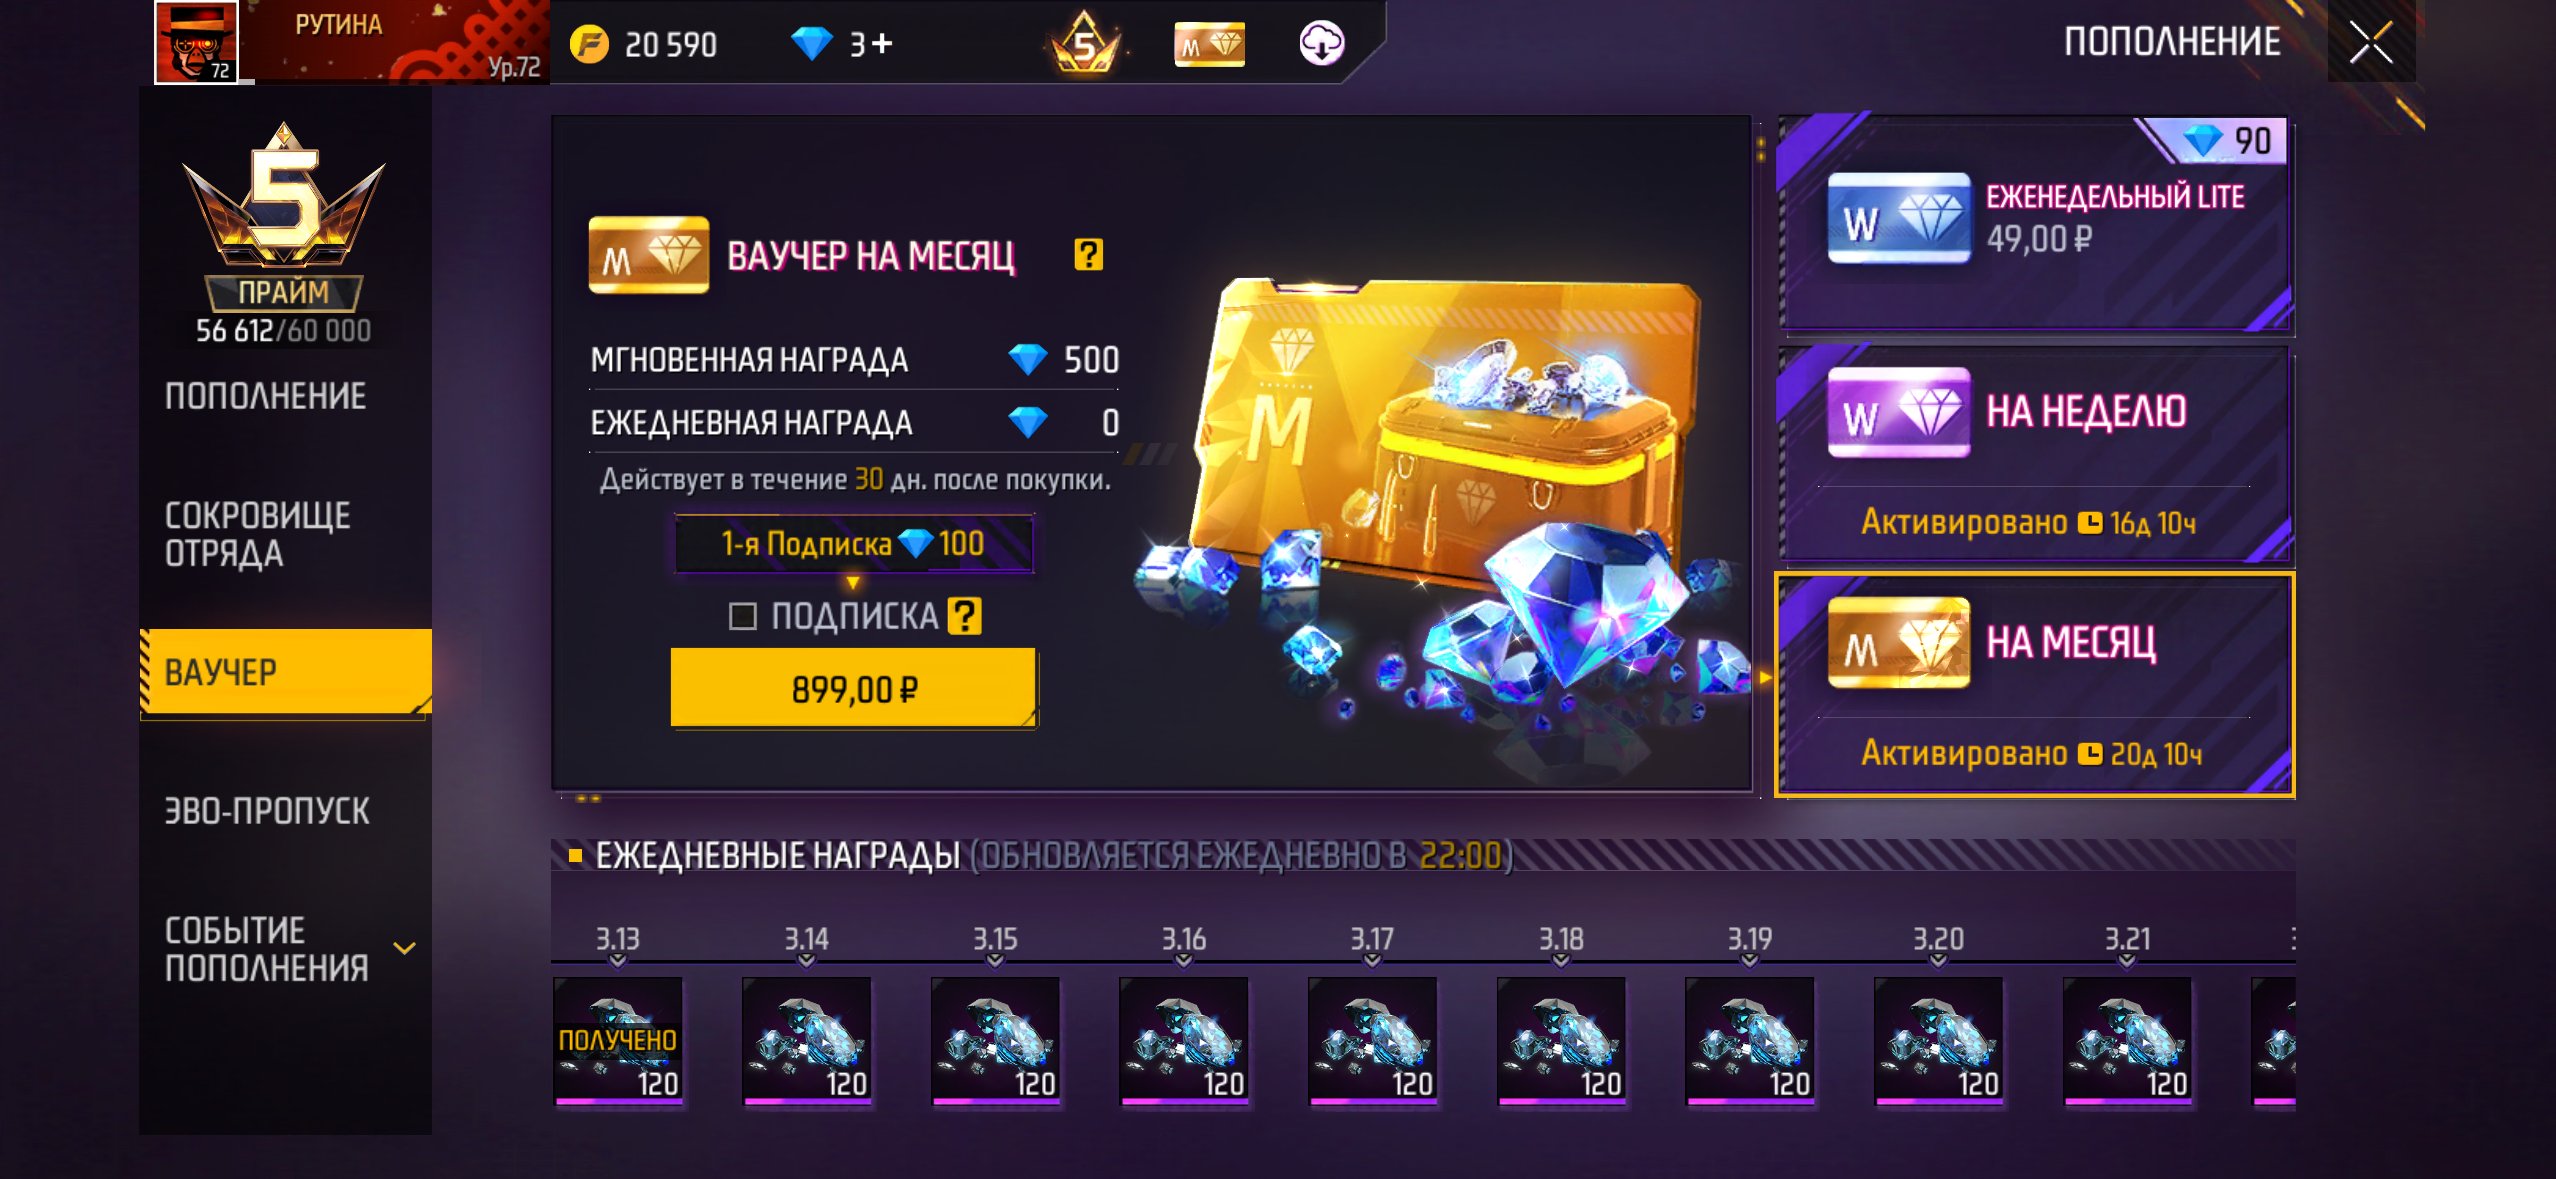This screenshot has width=2556, height=1179.
Task: Open the player avatar profile picture
Action: pyautogui.click(x=196, y=42)
